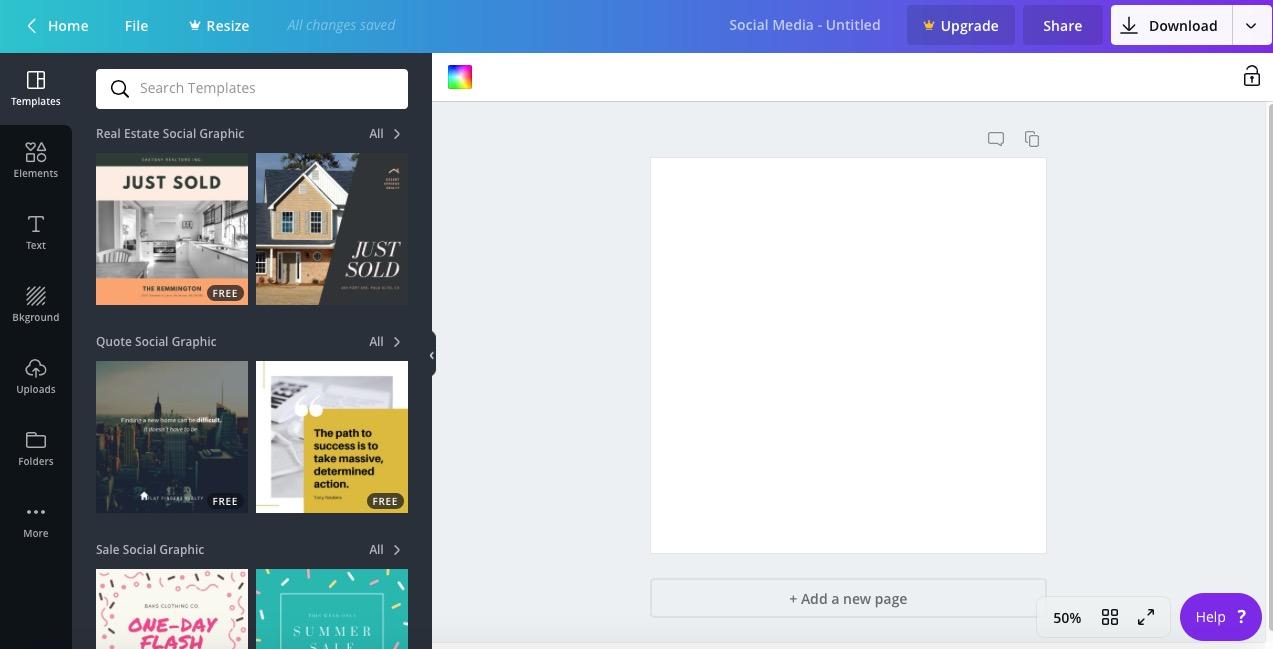
Task: Duplicate the page with copy icon
Action: point(1032,139)
